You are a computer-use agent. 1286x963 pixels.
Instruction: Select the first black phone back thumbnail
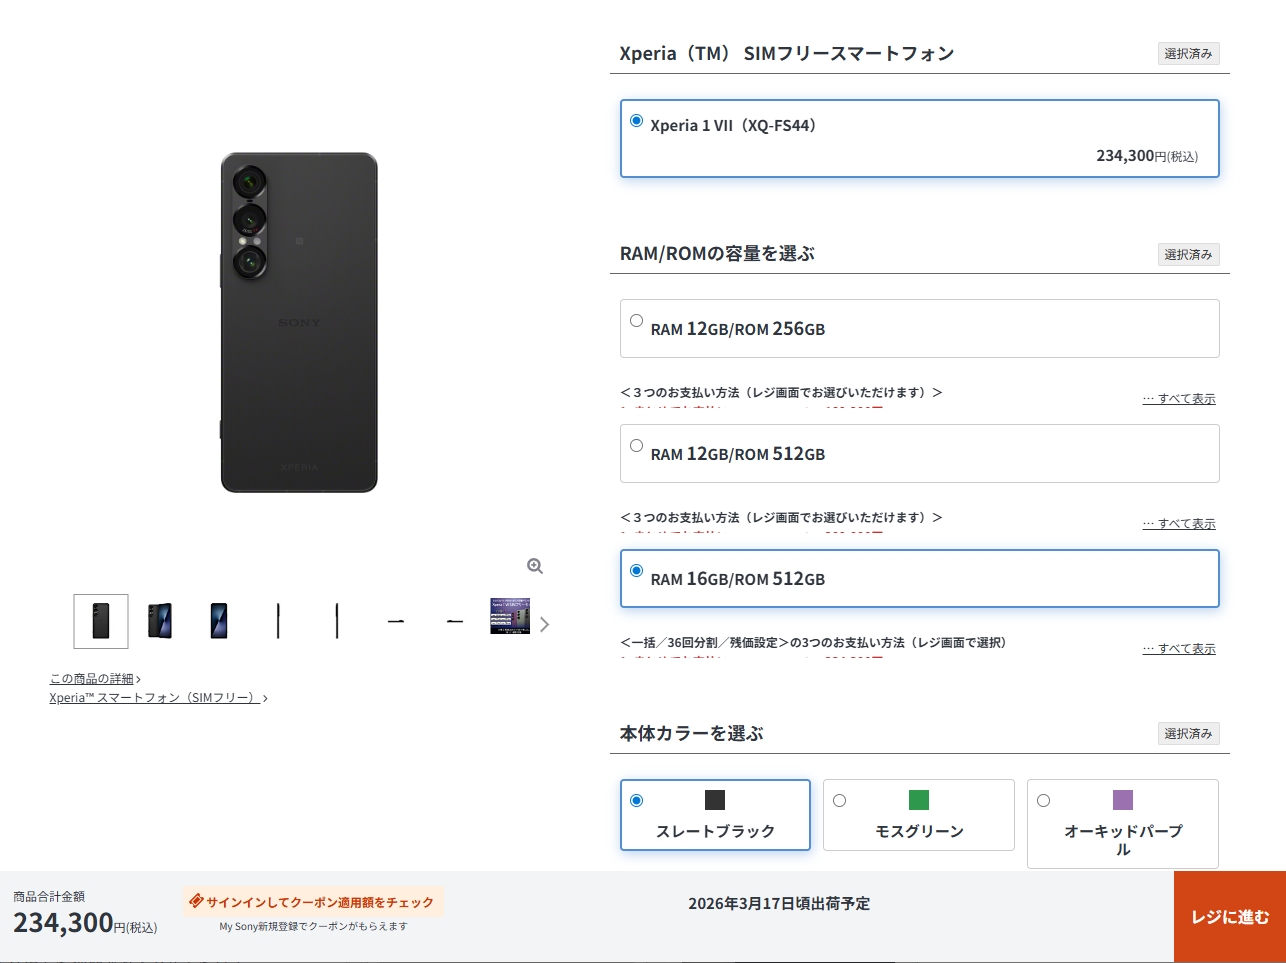pos(101,621)
